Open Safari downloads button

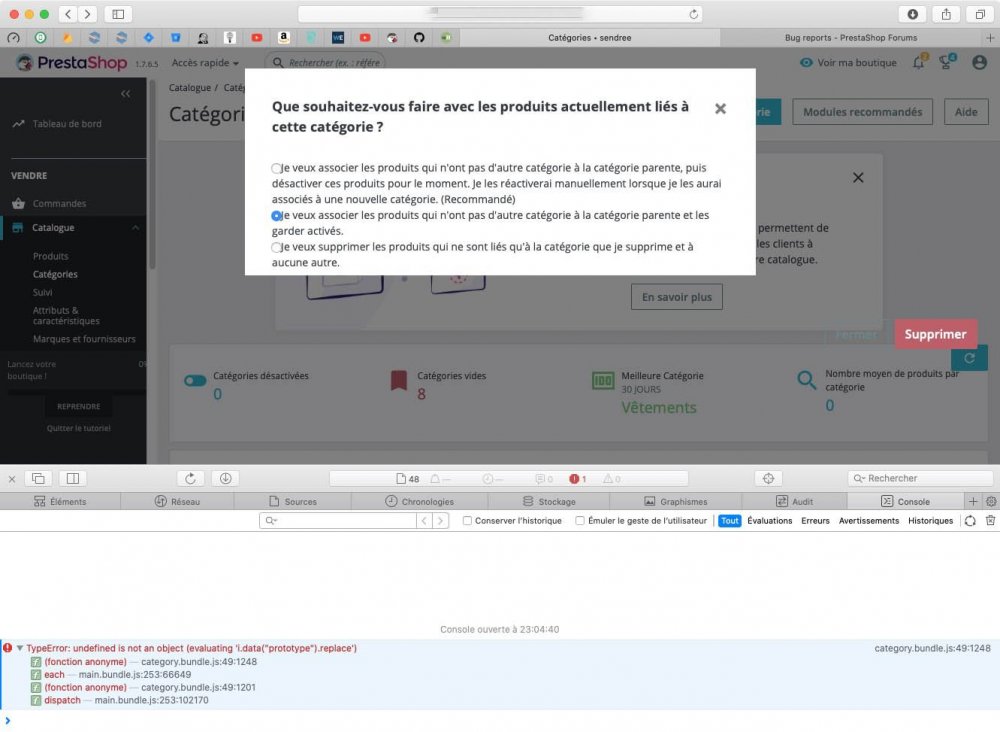pyautogui.click(x=913, y=14)
